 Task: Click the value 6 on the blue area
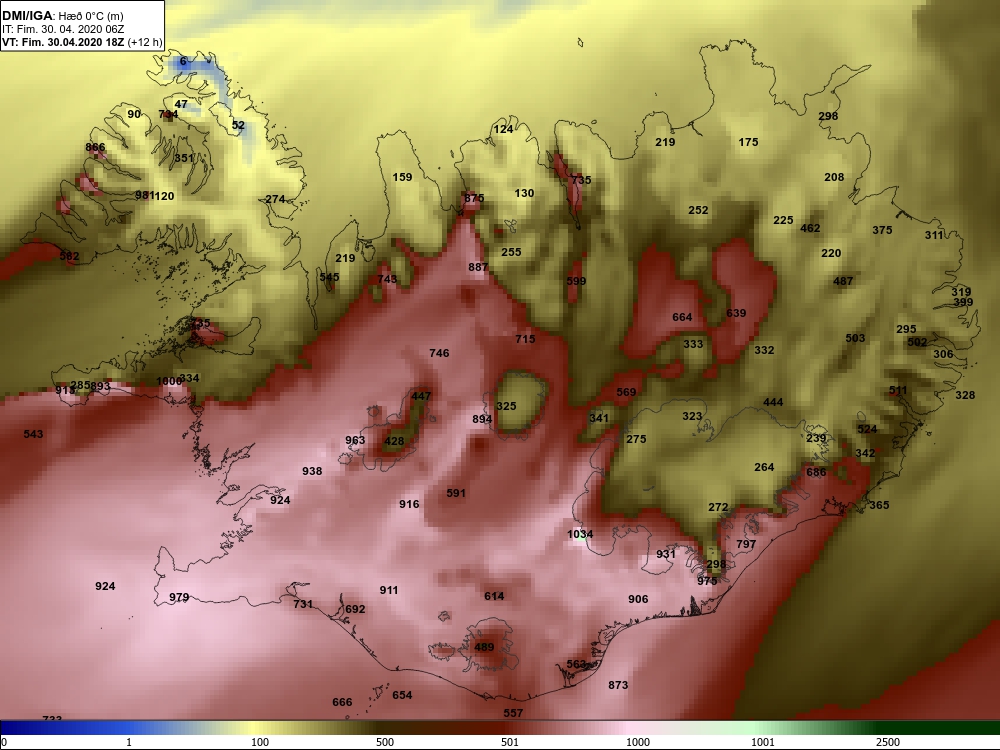tap(183, 61)
